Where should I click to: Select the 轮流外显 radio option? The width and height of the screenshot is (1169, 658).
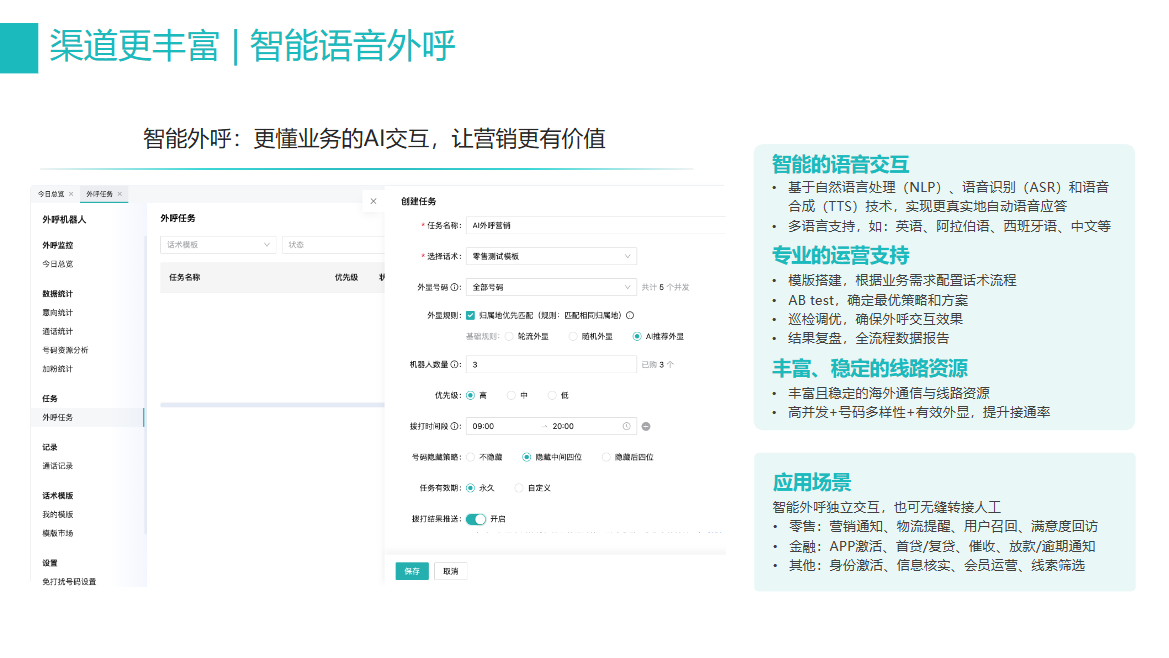(x=509, y=336)
